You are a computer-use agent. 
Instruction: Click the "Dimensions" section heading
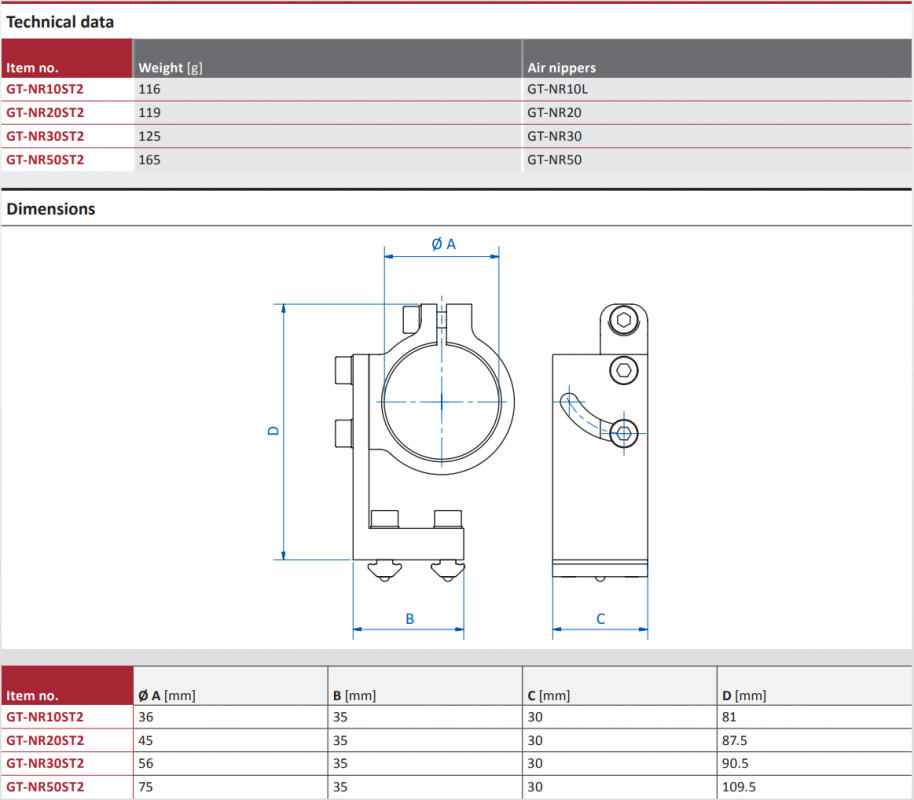pyautogui.click(x=51, y=209)
